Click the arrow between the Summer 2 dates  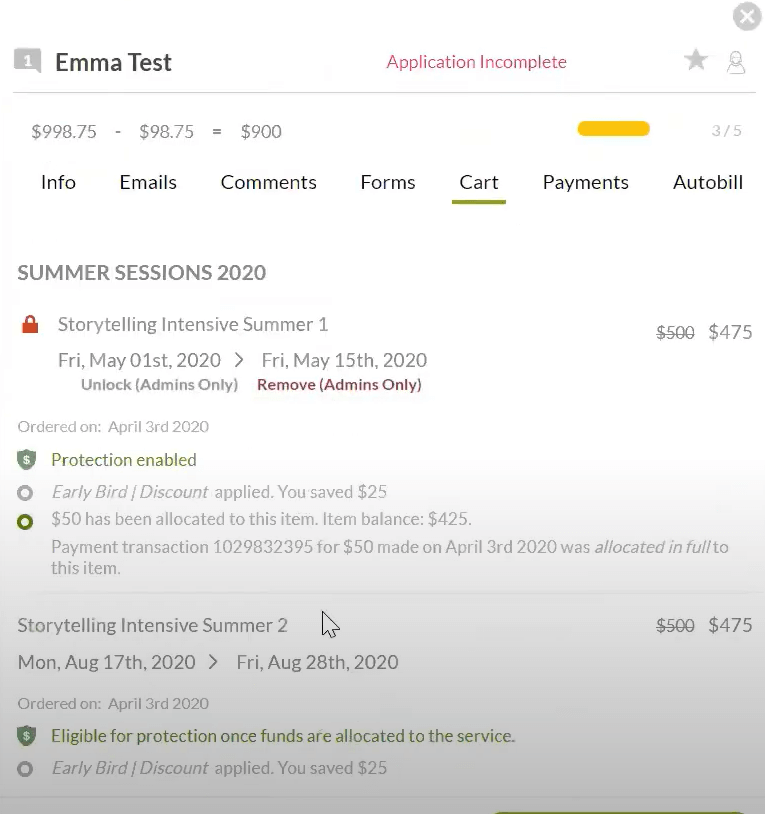click(214, 662)
